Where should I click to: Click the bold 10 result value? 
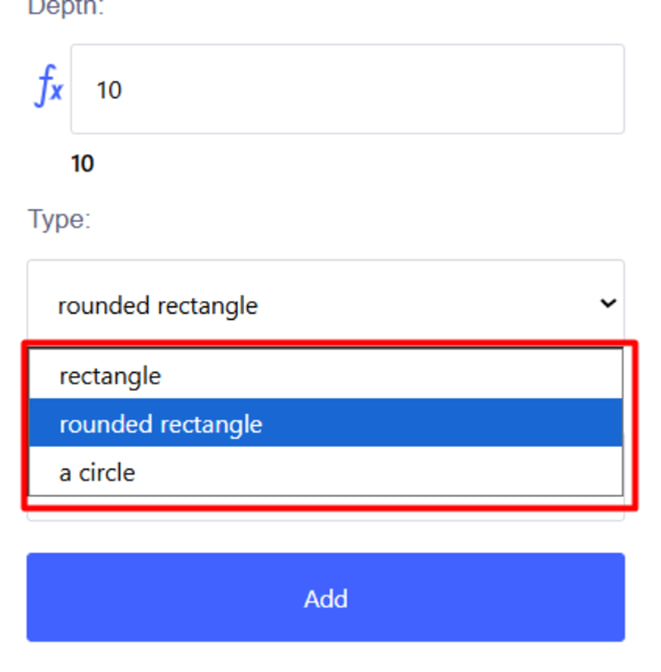click(83, 164)
